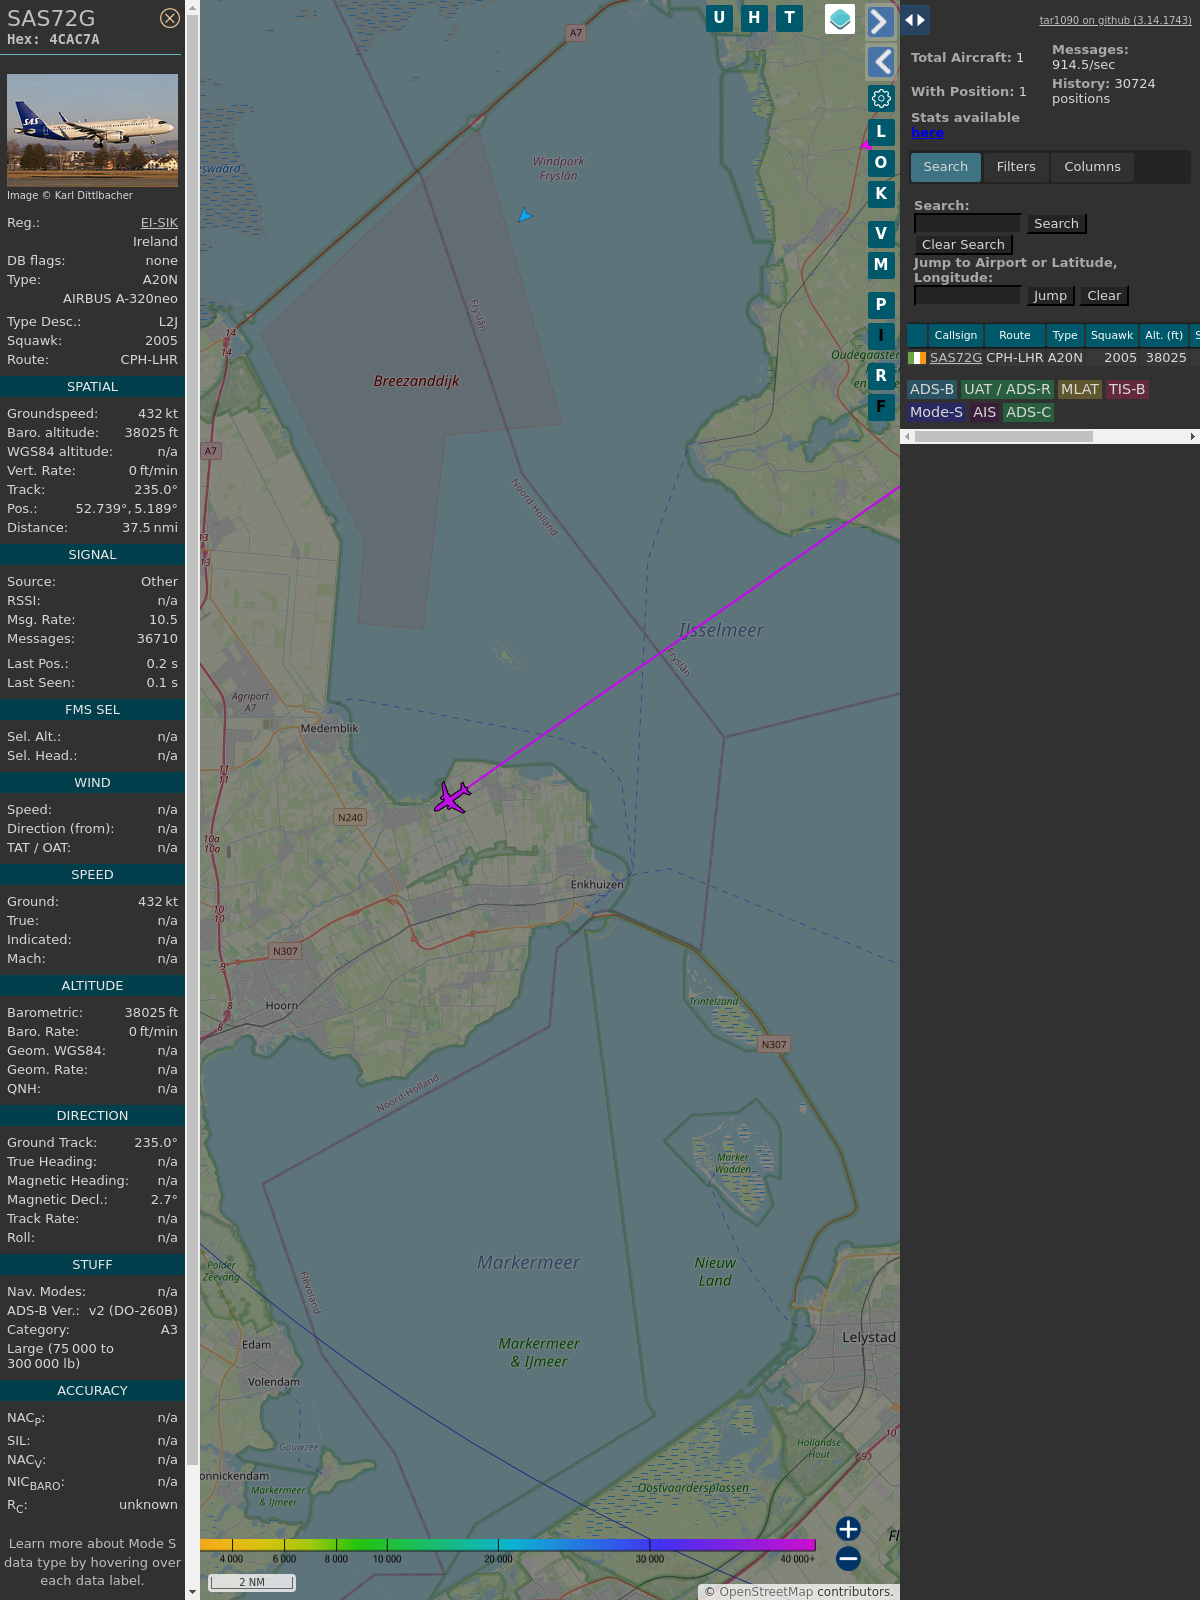Screen dimensions: 1200x1600
Task: Open the OpenStreetMap attribution link
Action: coord(766,1591)
